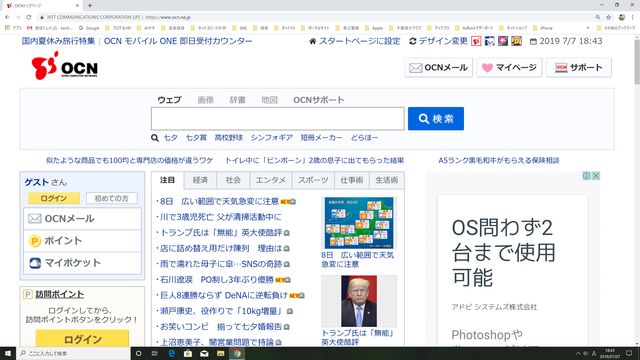Open OCNメール in sidebar
This screenshot has width=640, height=360.
[82, 219]
